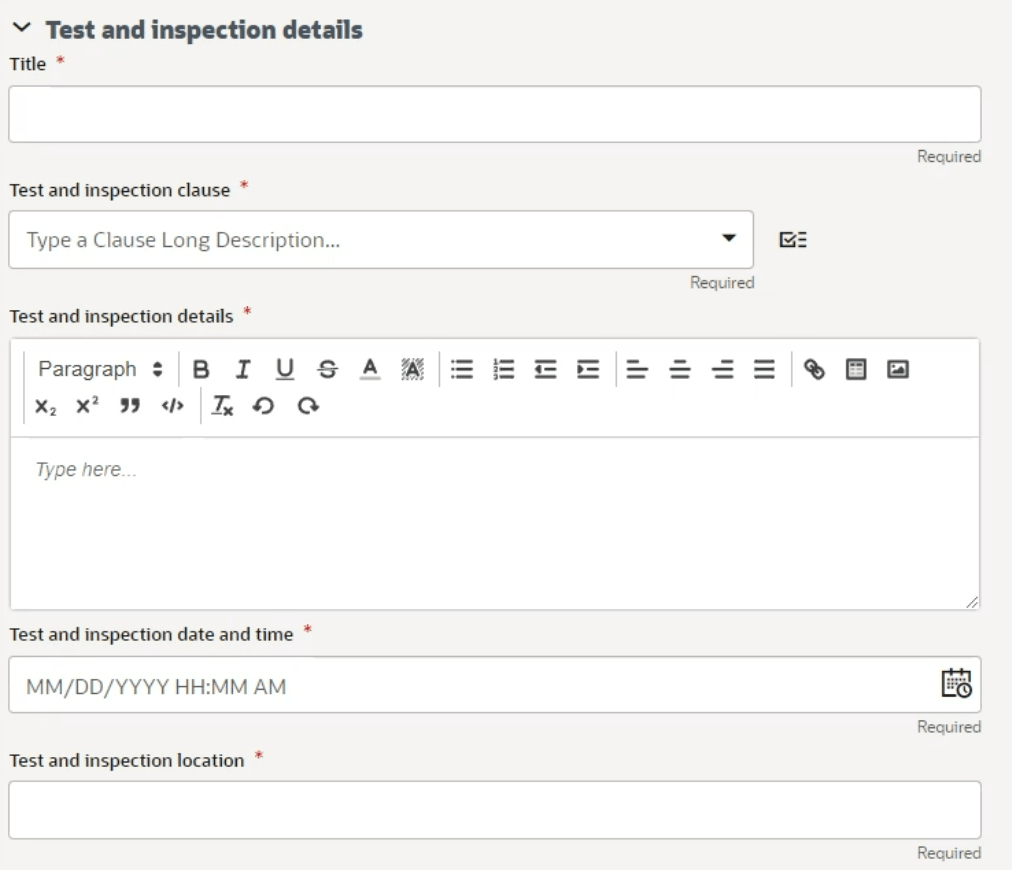Viewport: 1012px width, 870px height.
Task: Collapse the Test and inspection details section
Action: click(22, 26)
